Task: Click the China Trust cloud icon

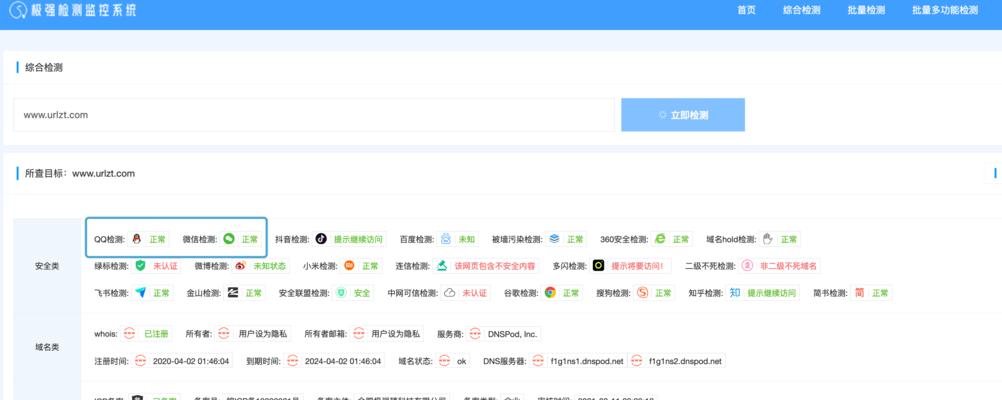Action: tap(449, 293)
